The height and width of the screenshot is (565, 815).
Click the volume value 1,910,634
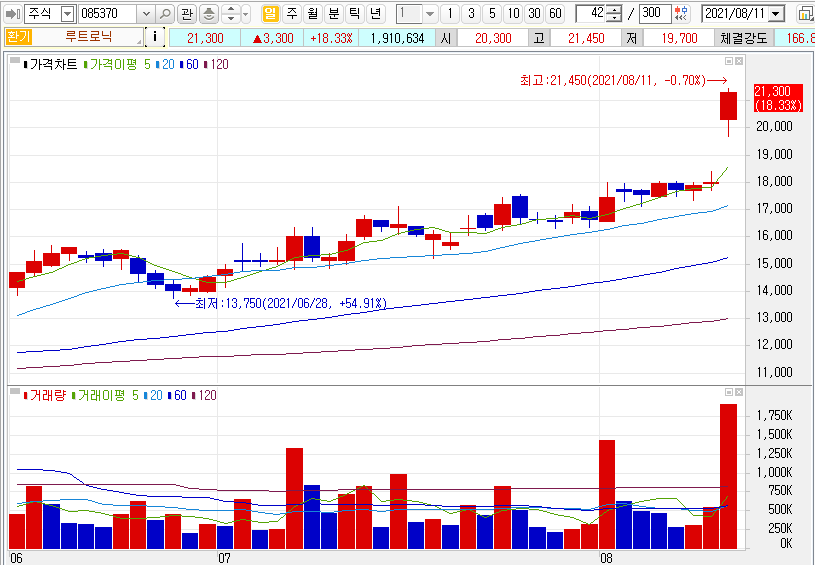click(x=397, y=38)
